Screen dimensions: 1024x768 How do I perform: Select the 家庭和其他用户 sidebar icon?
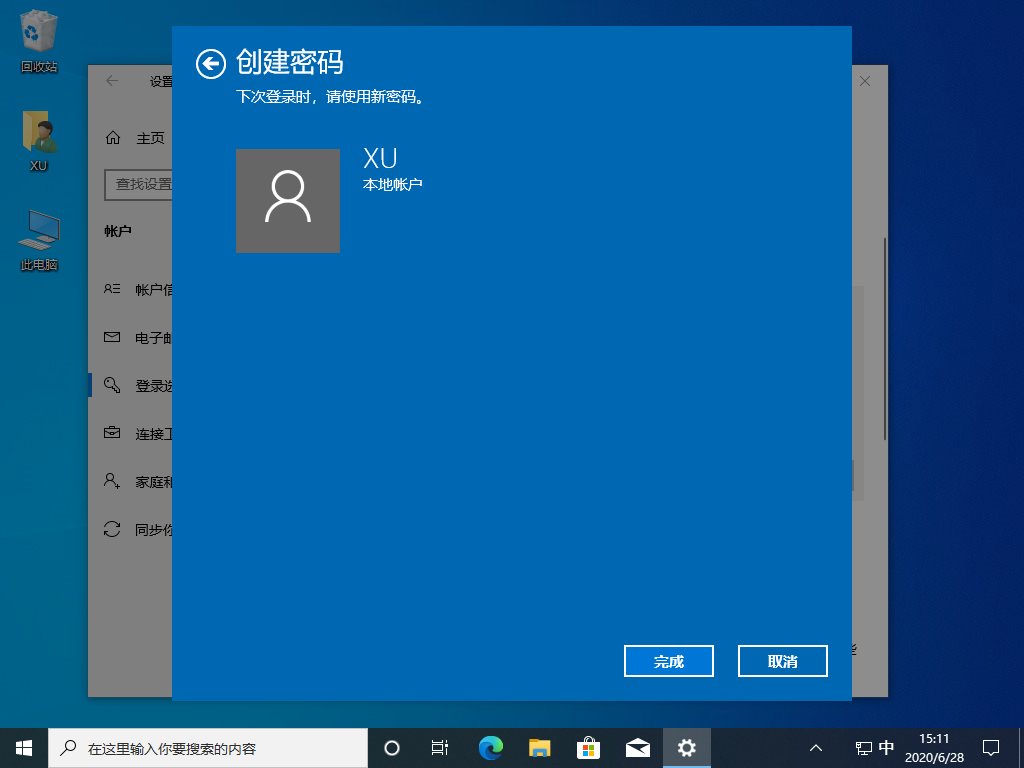click(112, 481)
